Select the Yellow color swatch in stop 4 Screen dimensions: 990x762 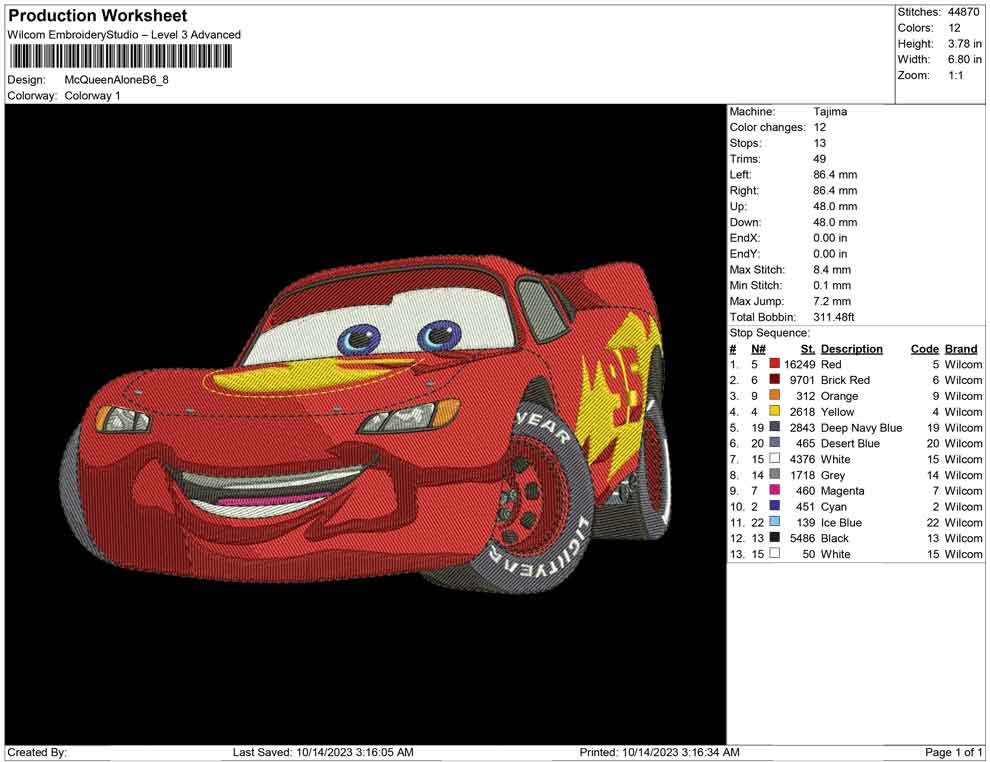click(775, 411)
